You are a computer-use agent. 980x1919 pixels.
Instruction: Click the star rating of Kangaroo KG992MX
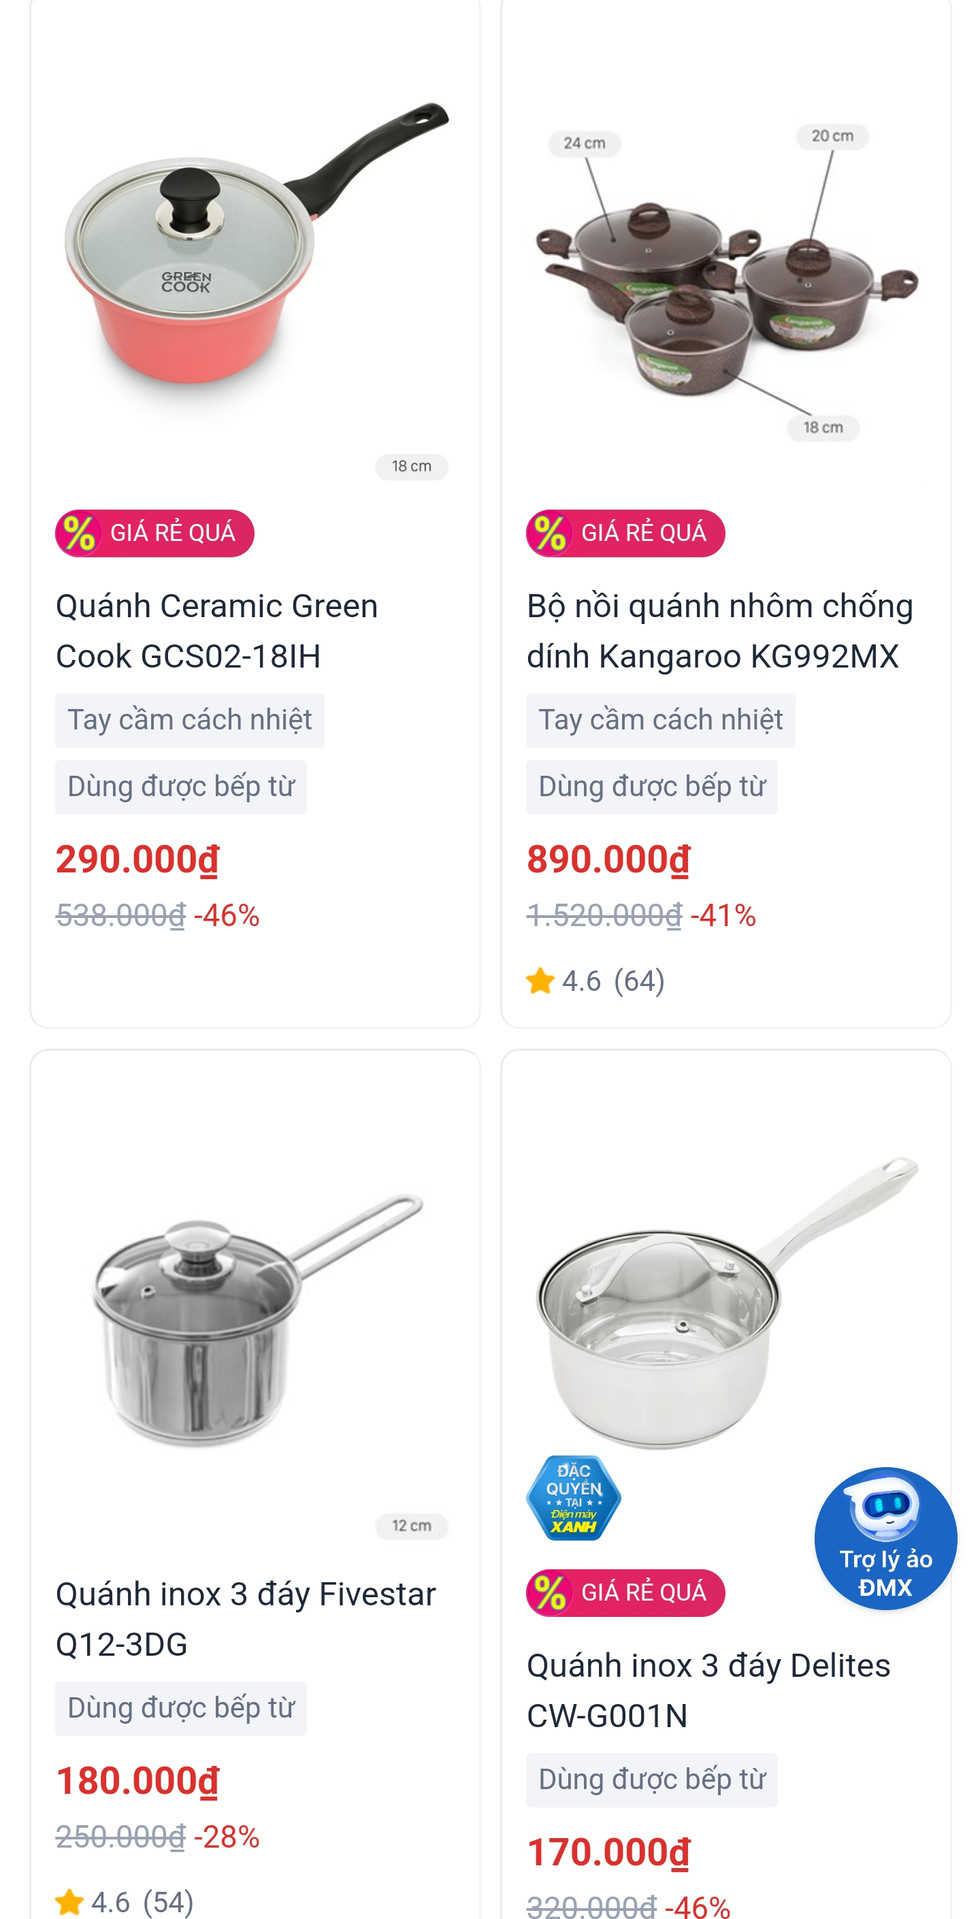click(596, 981)
